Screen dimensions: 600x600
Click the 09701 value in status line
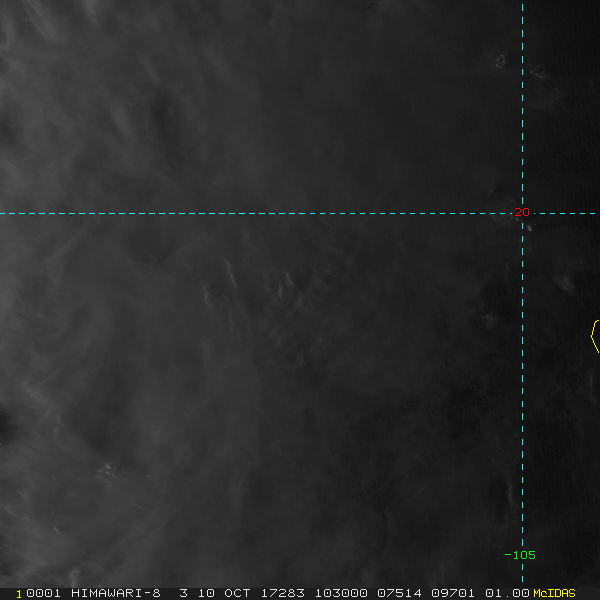point(453,593)
